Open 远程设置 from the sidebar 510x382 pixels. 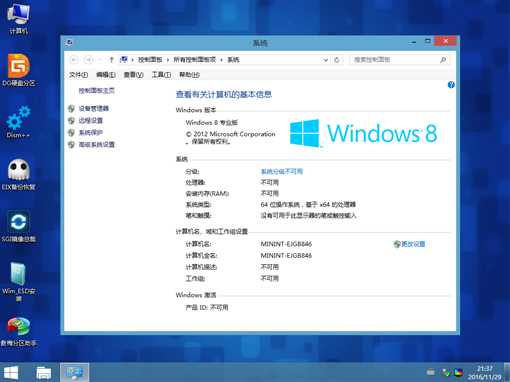pyautogui.click(x=91, y=120)
